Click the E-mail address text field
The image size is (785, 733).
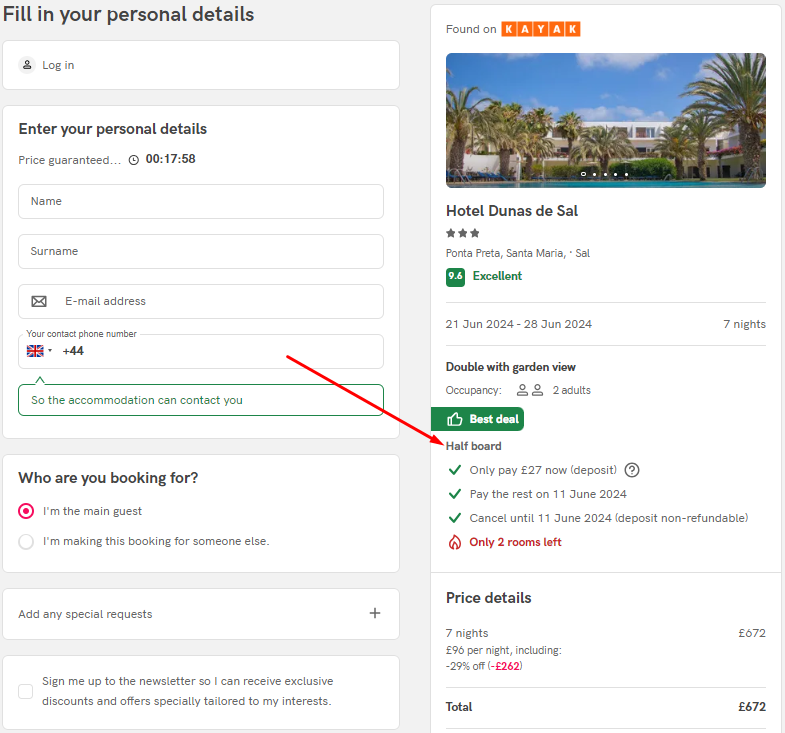pyautogui.click(x=201, y=301)
